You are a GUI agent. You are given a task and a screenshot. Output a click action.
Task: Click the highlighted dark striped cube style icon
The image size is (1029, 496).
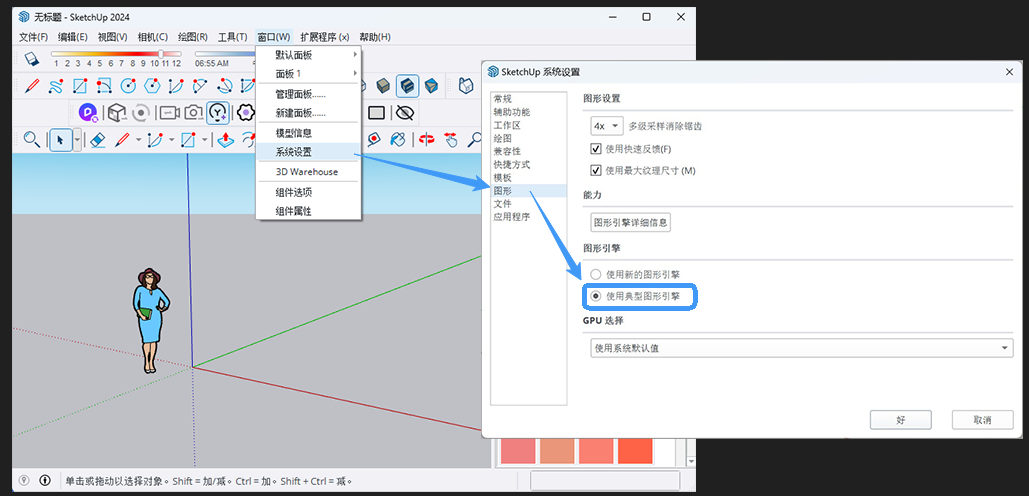[408, 86]
